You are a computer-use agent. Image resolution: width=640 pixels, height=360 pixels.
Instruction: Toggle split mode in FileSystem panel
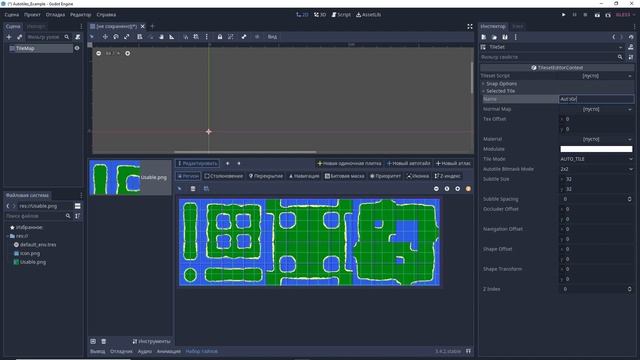coord(78,206)
